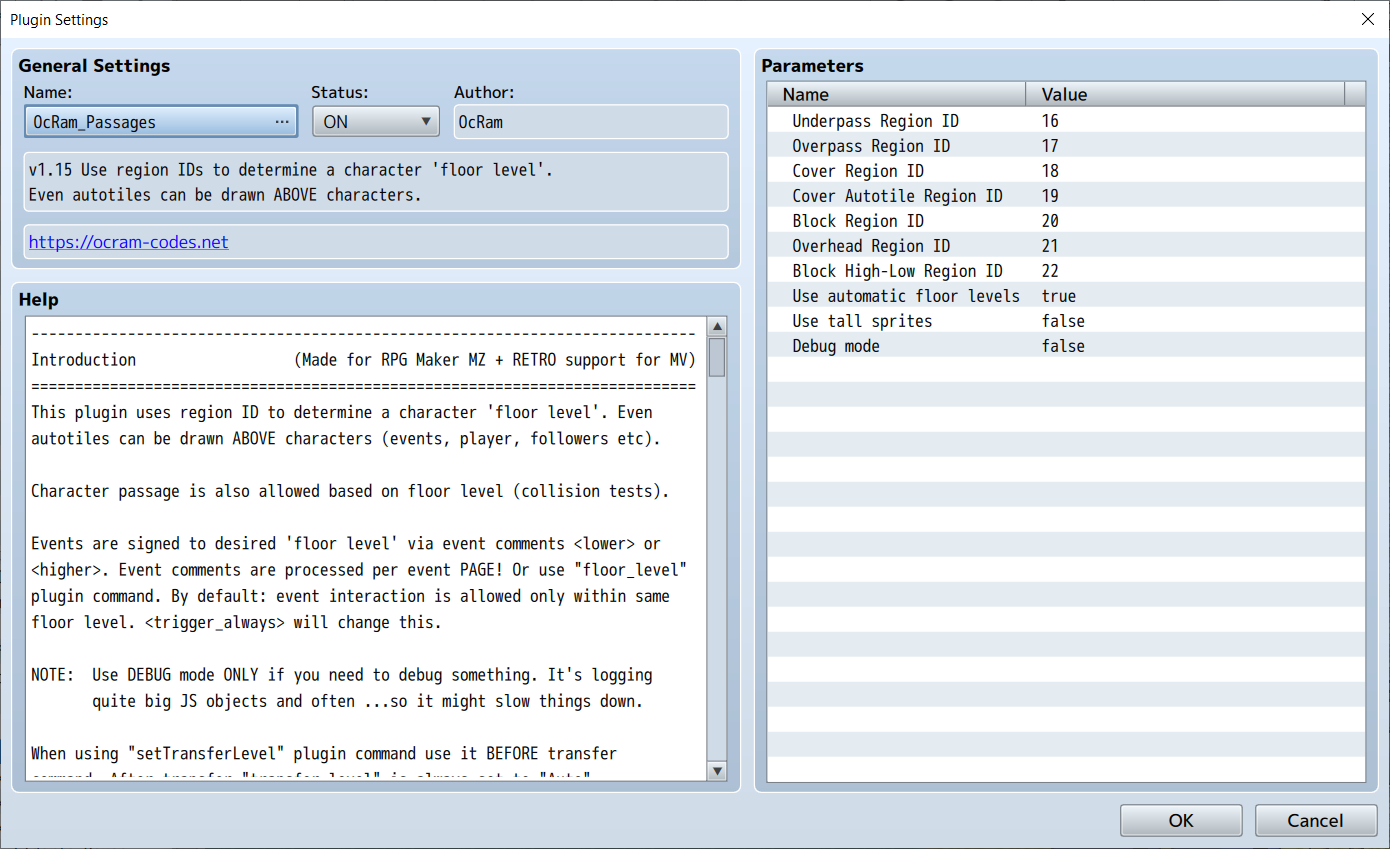
Task: Select the Underpass Region ID row
Action: click(1066, 121)
